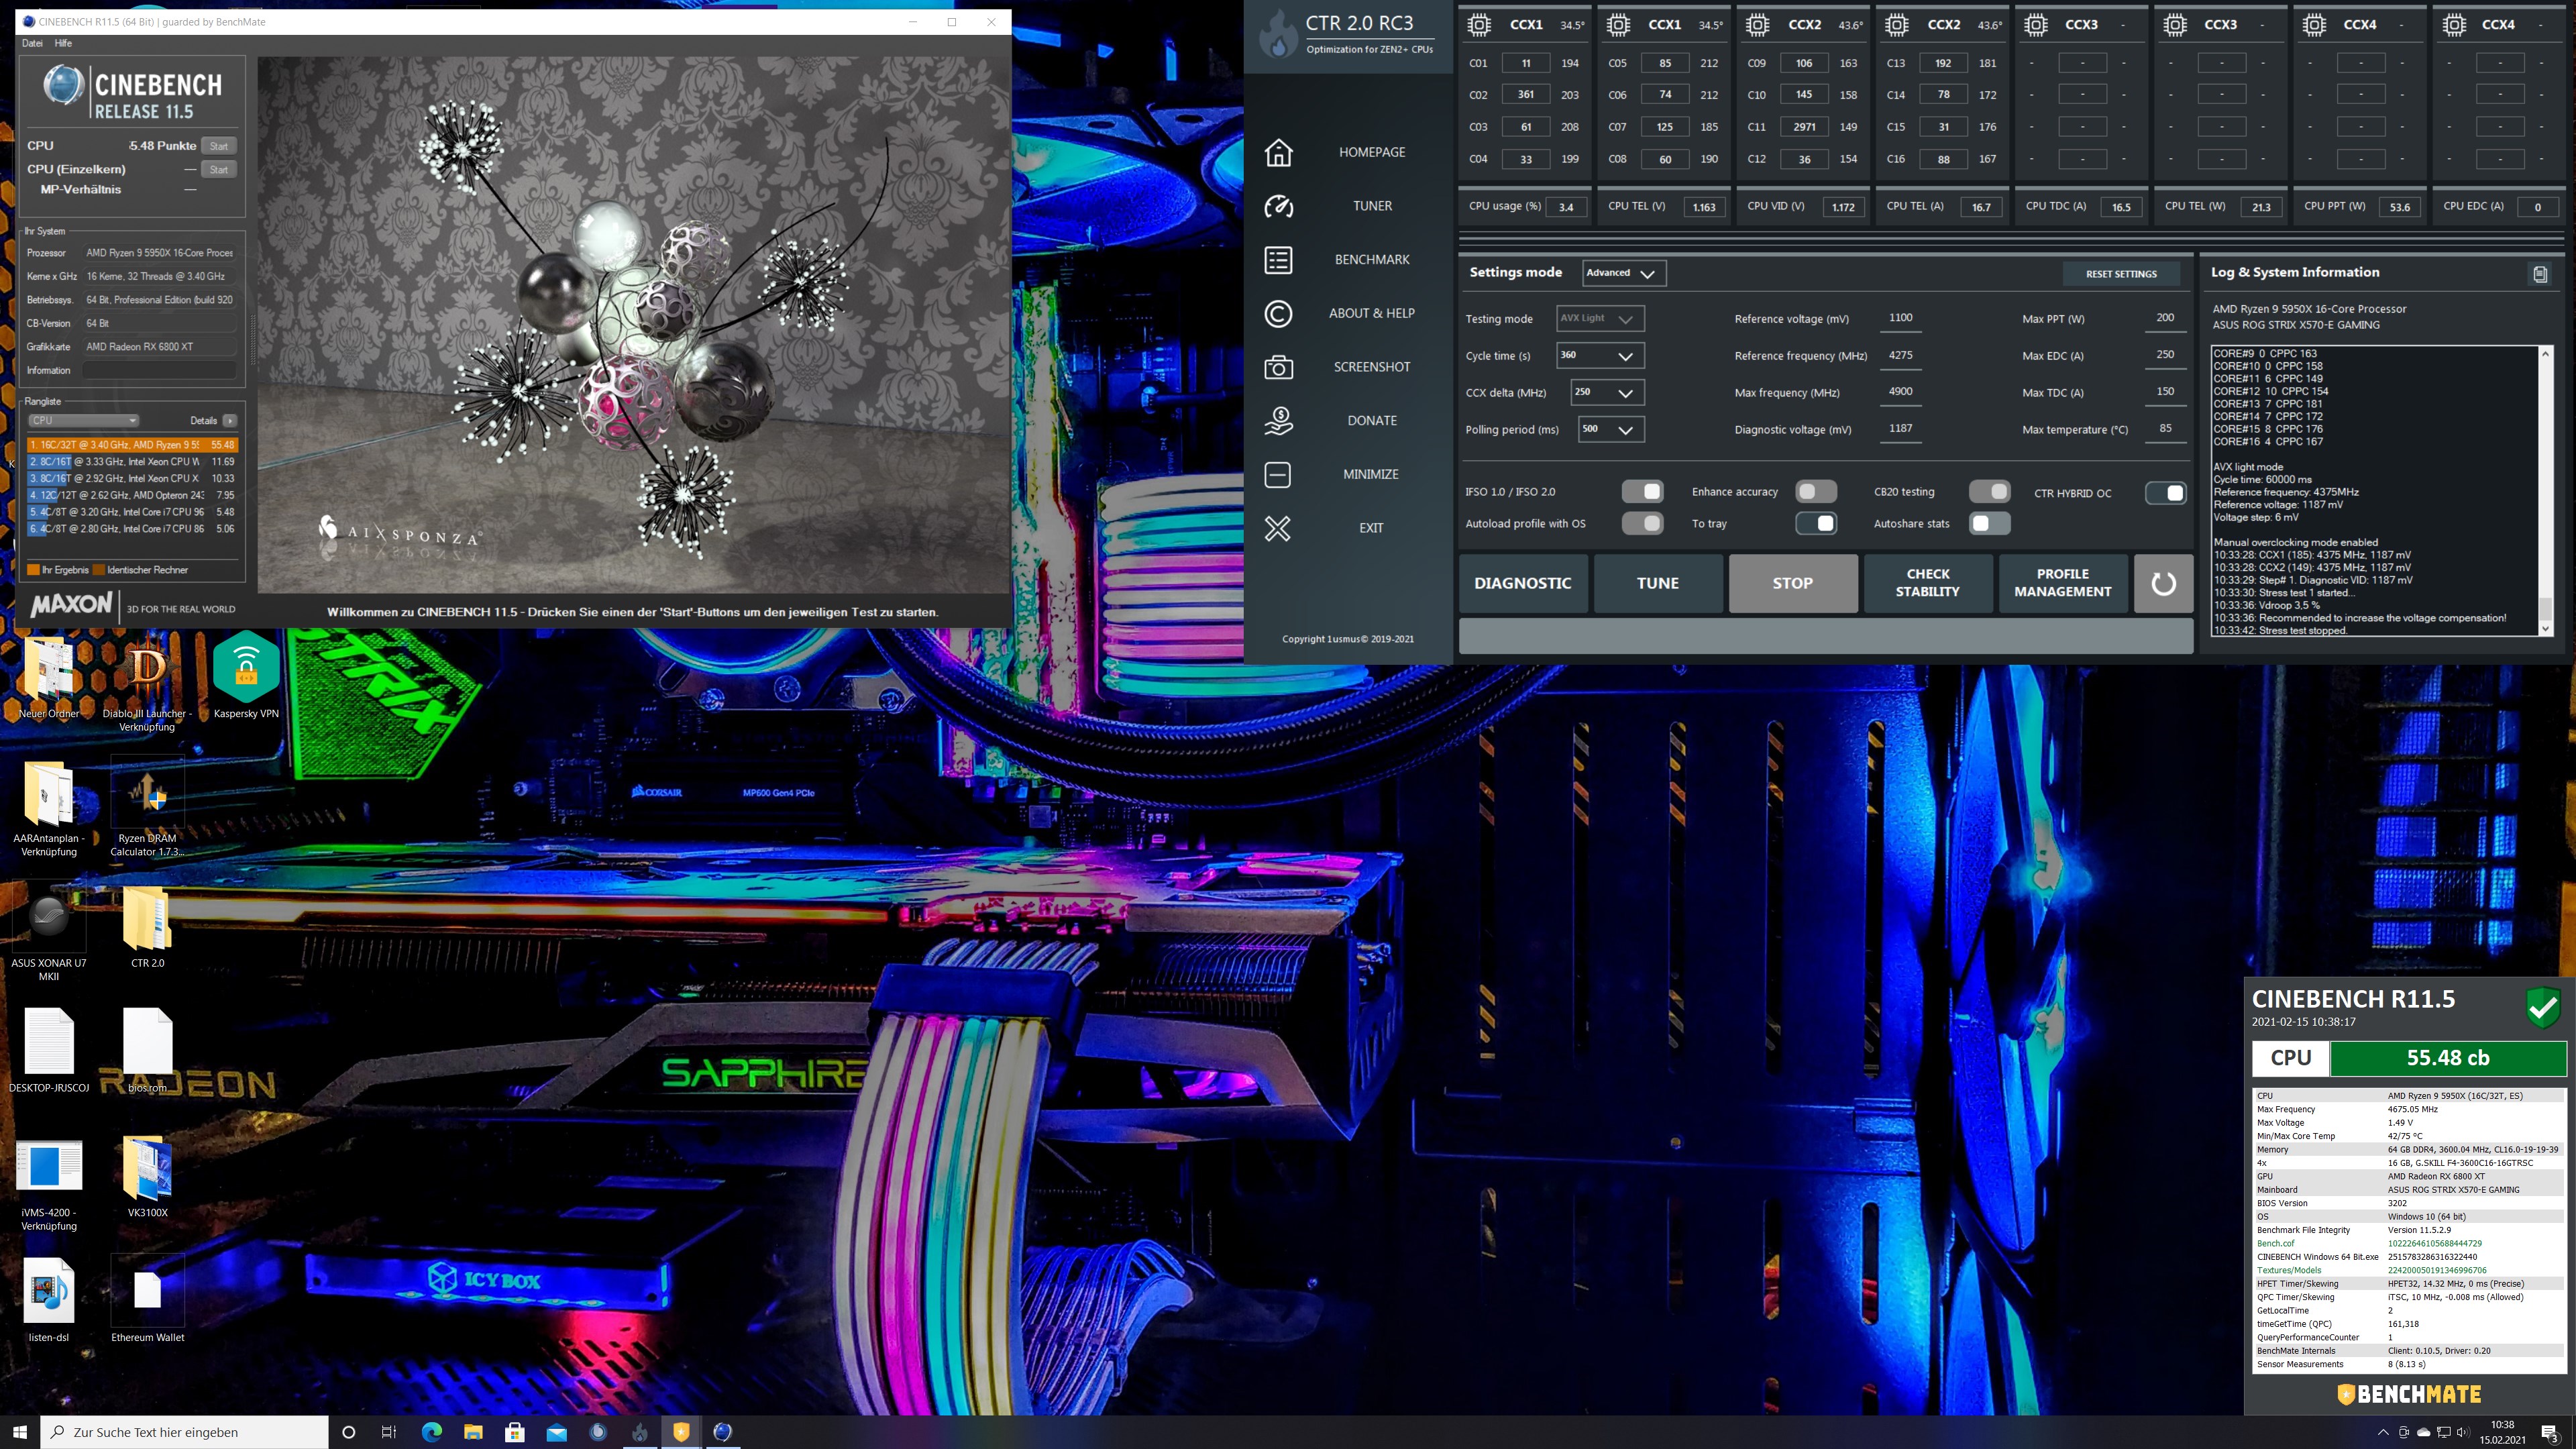Viewport: 2576px width, 1449px height.
Task: Open the Hilfe menu in Cinebench
Action: tap(64, 43)
